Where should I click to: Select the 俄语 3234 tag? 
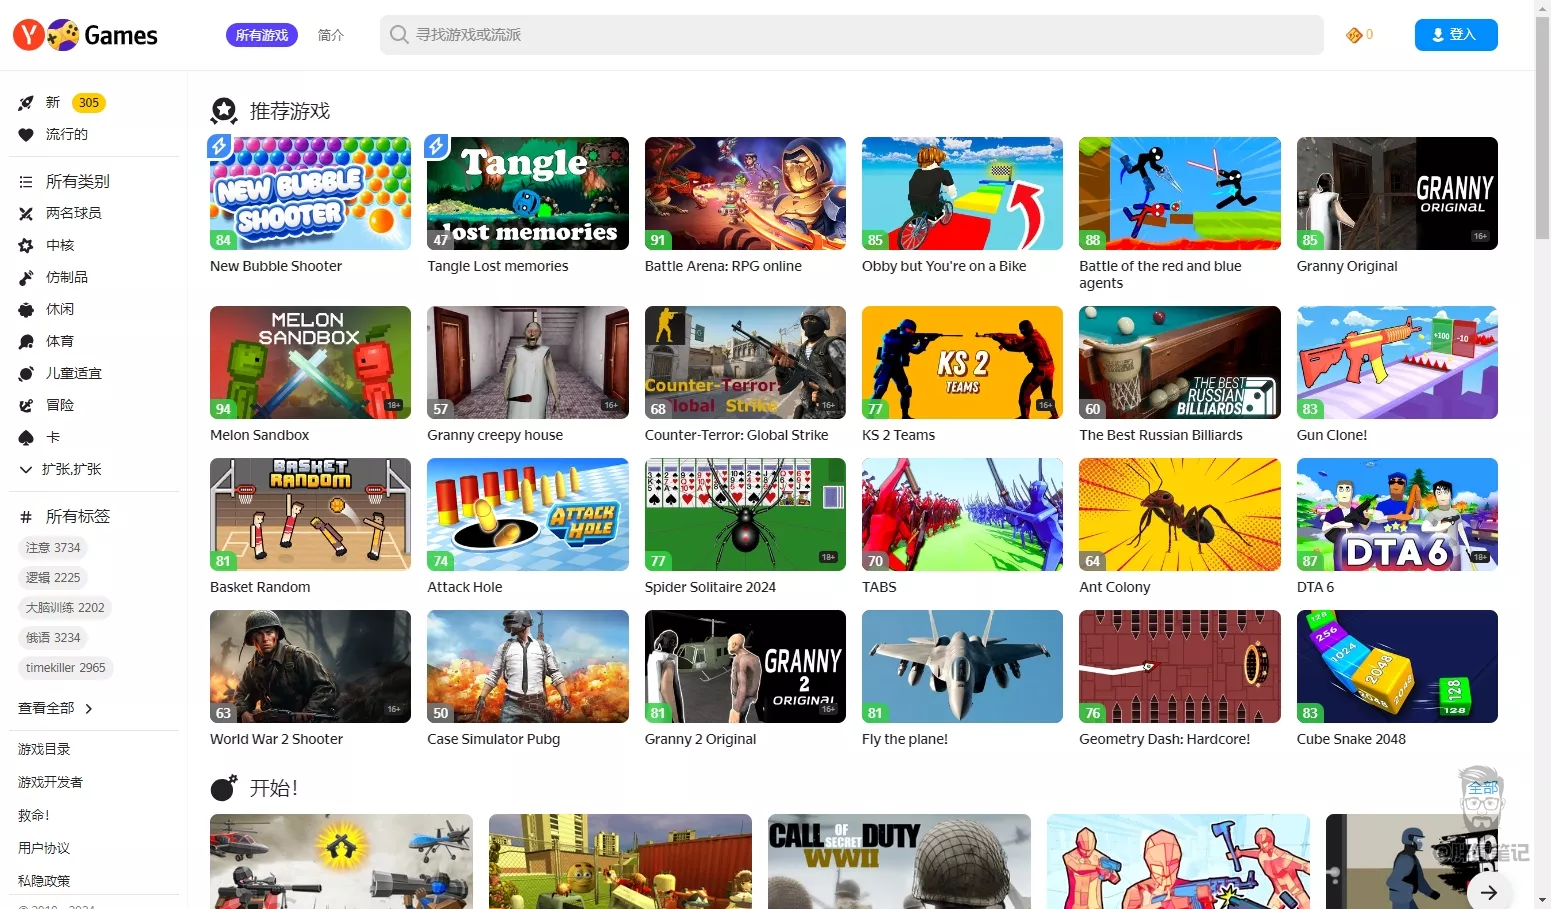pyautogui.click(x=53, y=638)
